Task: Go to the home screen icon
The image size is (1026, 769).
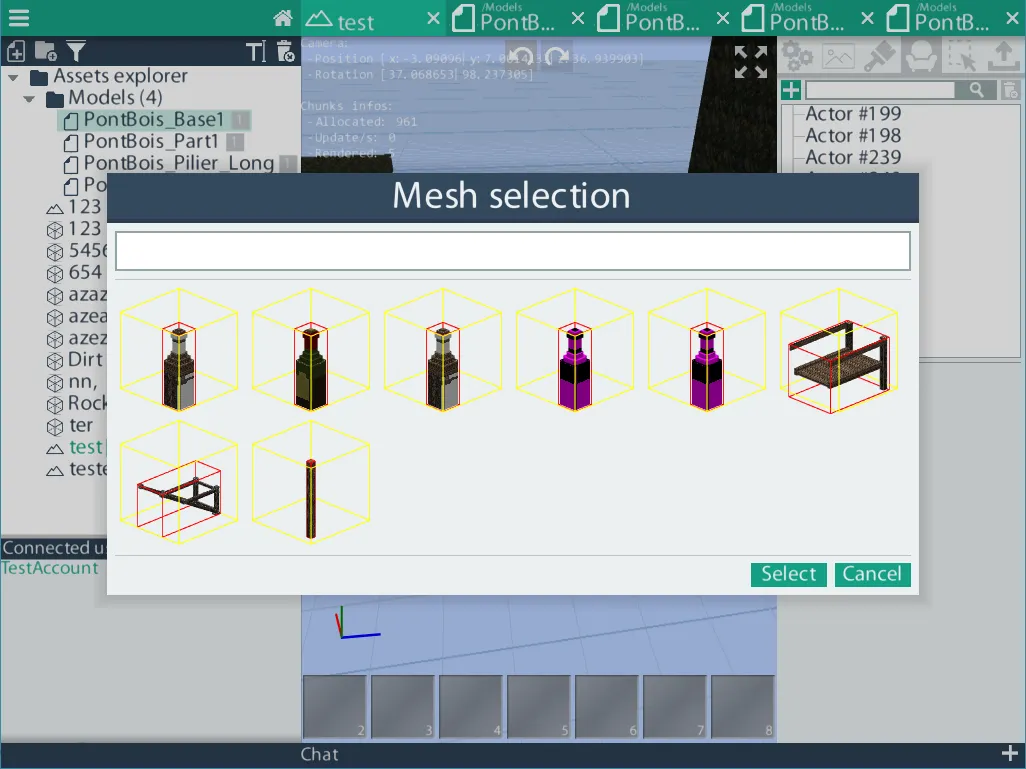Action: 283,18
